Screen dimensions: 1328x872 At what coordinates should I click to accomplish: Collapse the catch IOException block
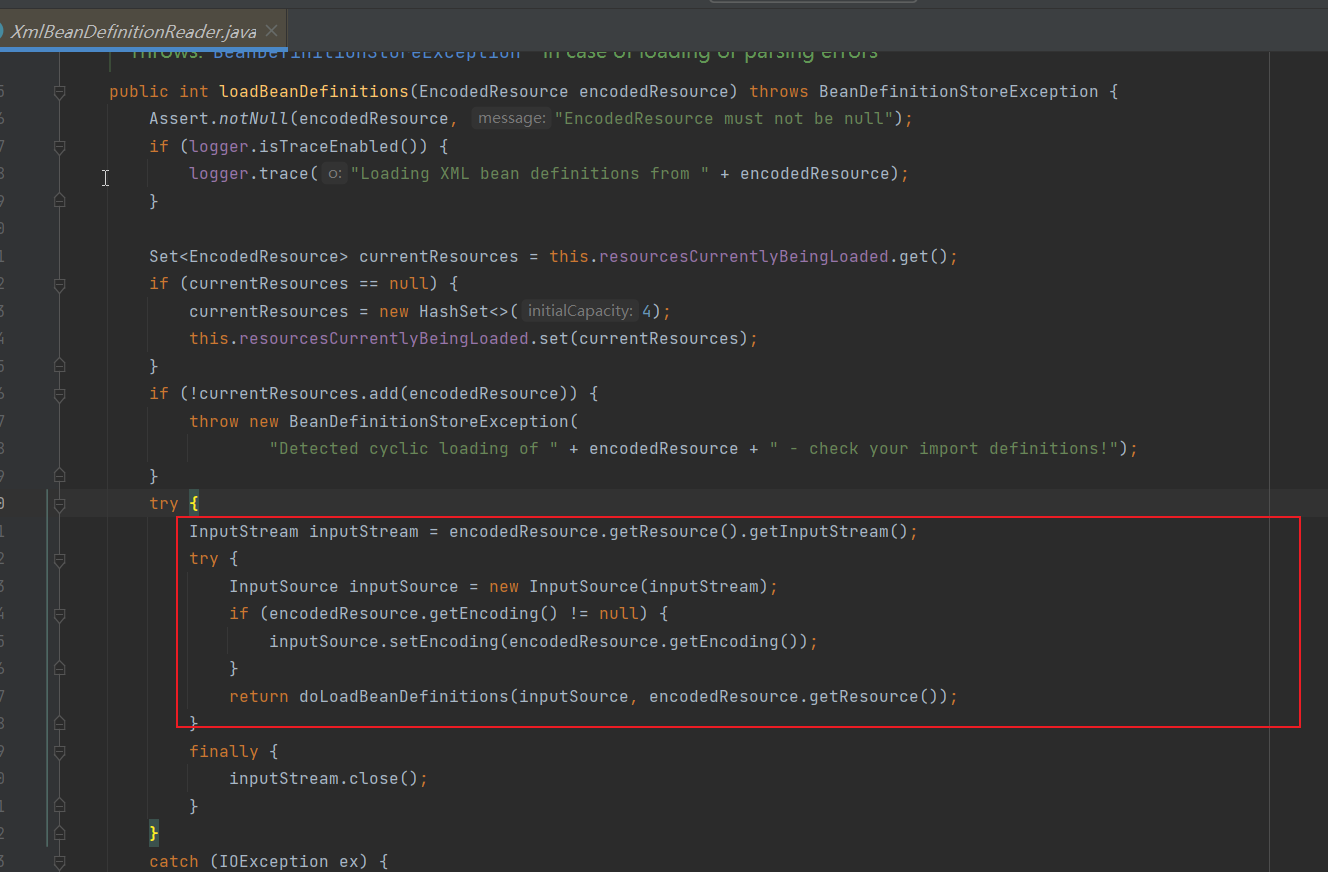(59, 862)
